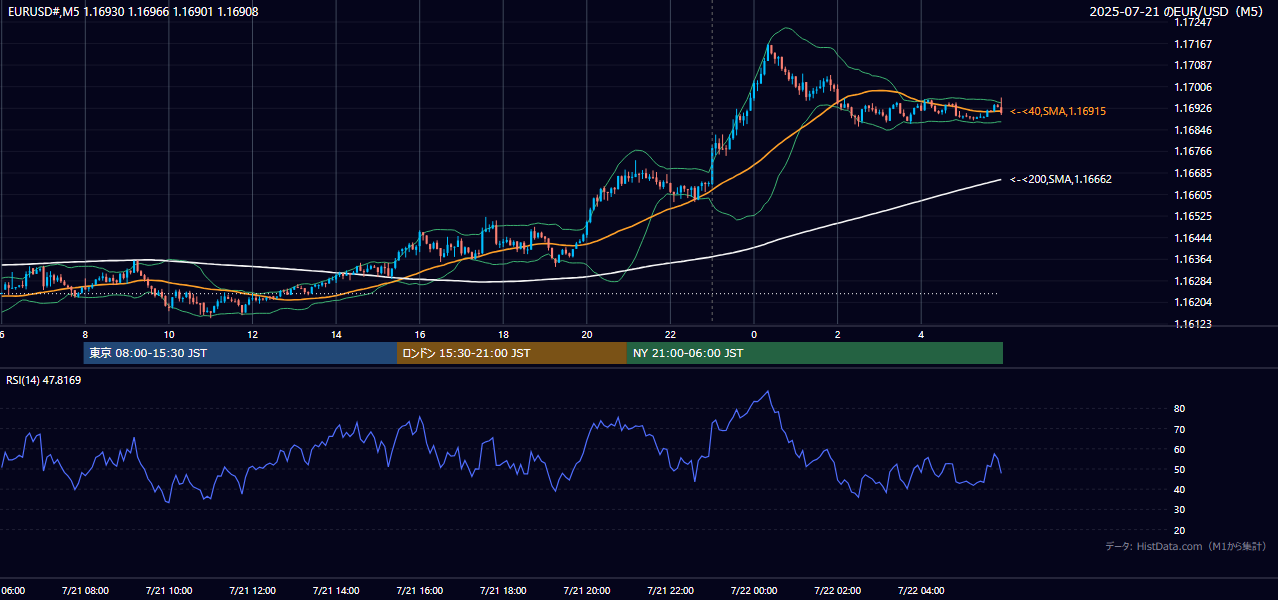Click the bottom time label 7/21 22:00
The height and width of the screenshot is (600, 1278).
coord(671,590)
